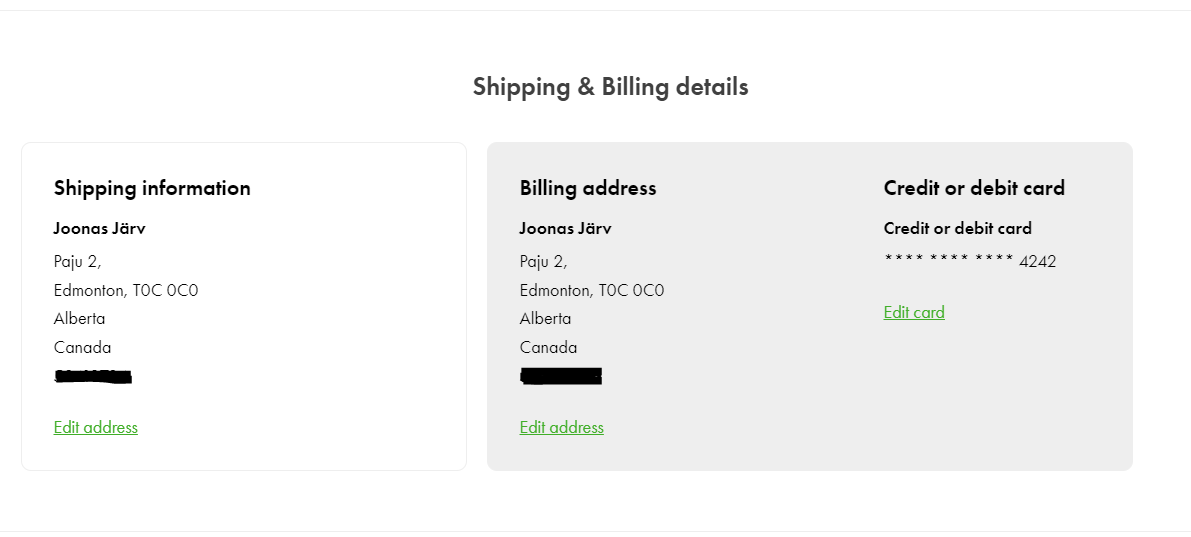Click the Billing address heading
The image size is (1191, 537).
point(588,188)
